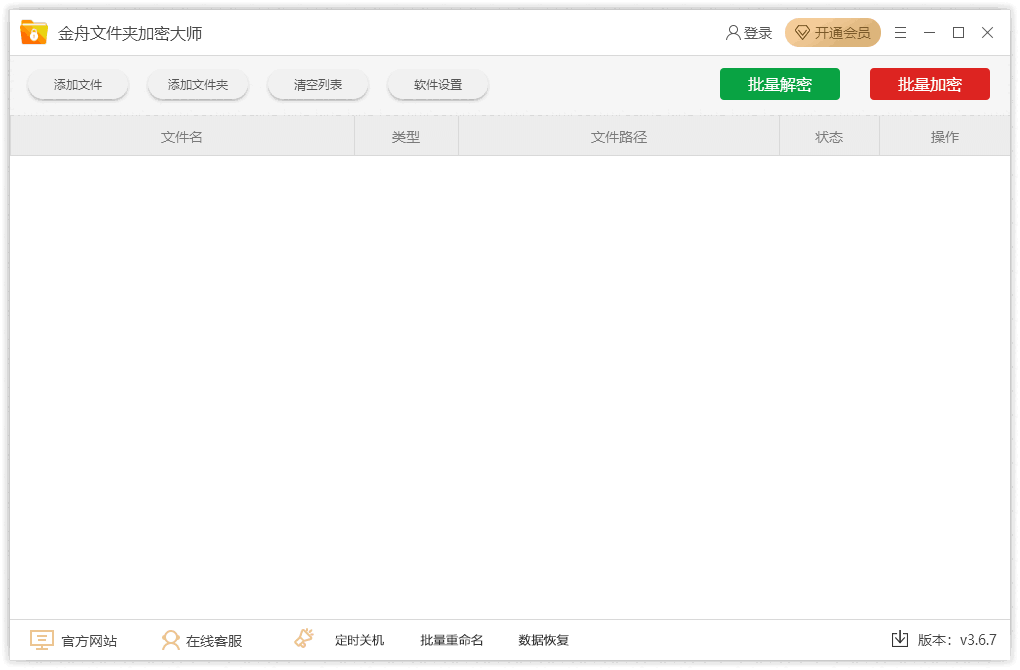The width and height of the screenshot is (1020, 670).
Task: Click the 文件路径 column header
Action: (x=619, y=137)
